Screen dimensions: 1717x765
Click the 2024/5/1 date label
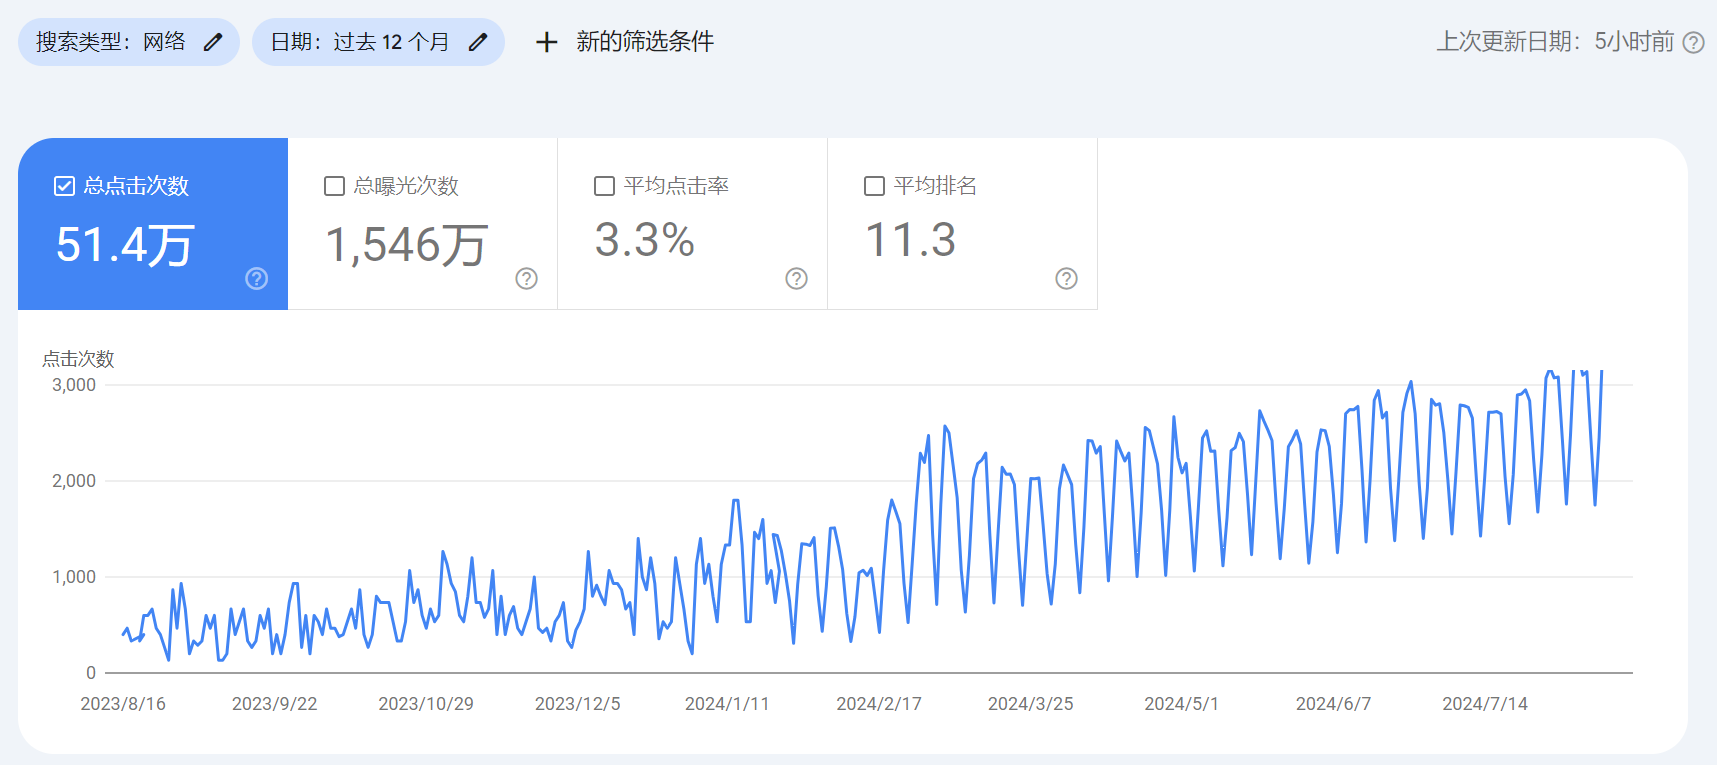pyautogui.click(x=1181, y=704)
